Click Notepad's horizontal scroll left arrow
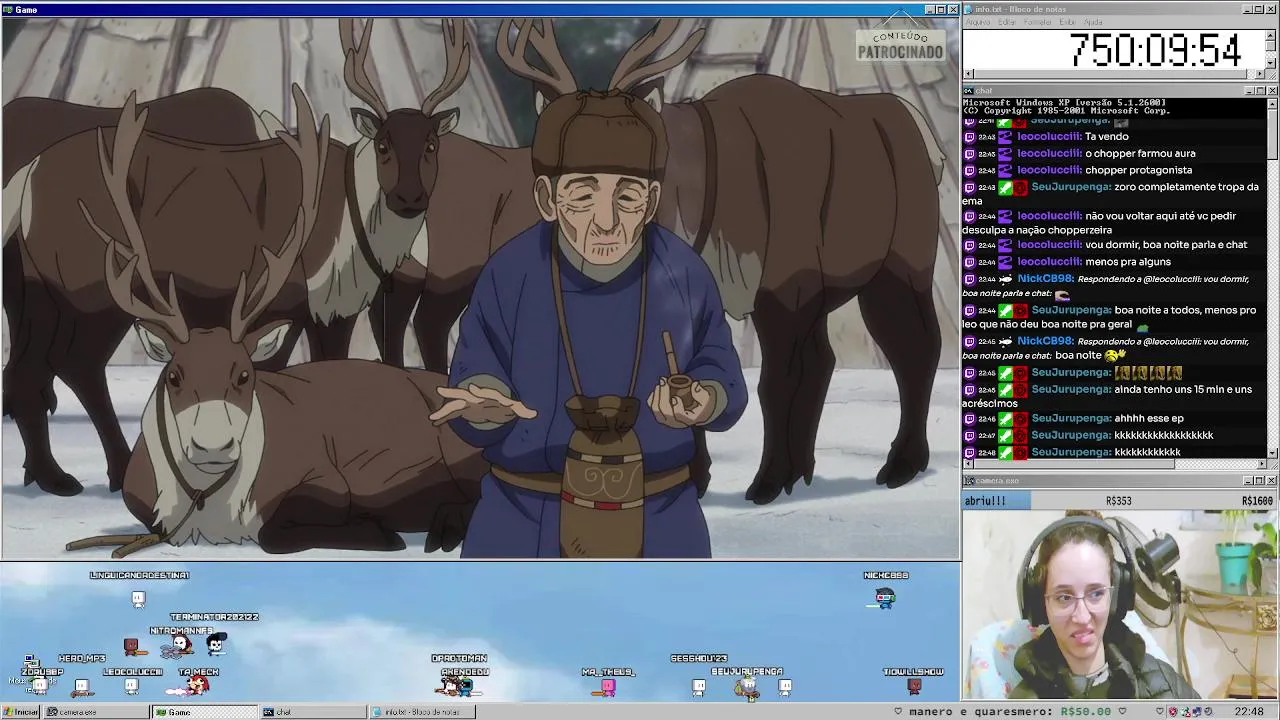This screenshot has height=720, width=1280. (968, 74)
